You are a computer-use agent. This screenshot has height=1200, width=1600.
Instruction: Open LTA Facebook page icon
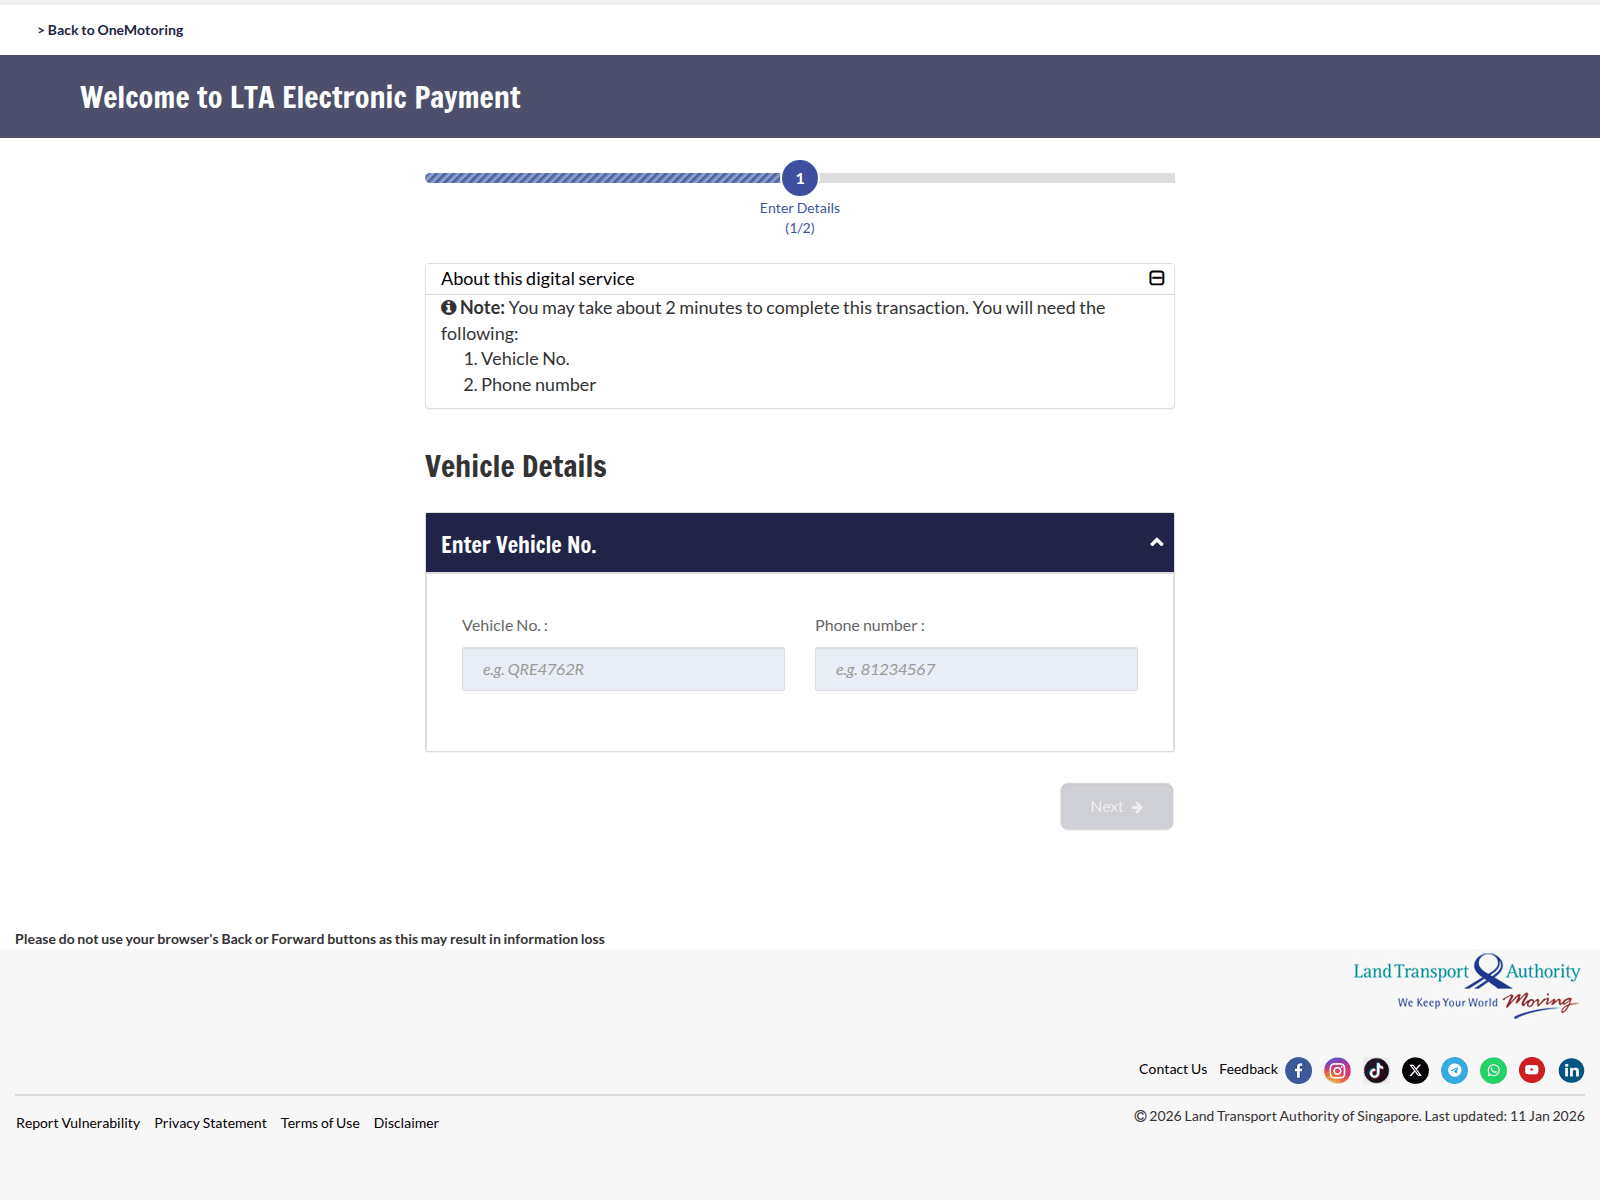[x=1298, y=1070]
